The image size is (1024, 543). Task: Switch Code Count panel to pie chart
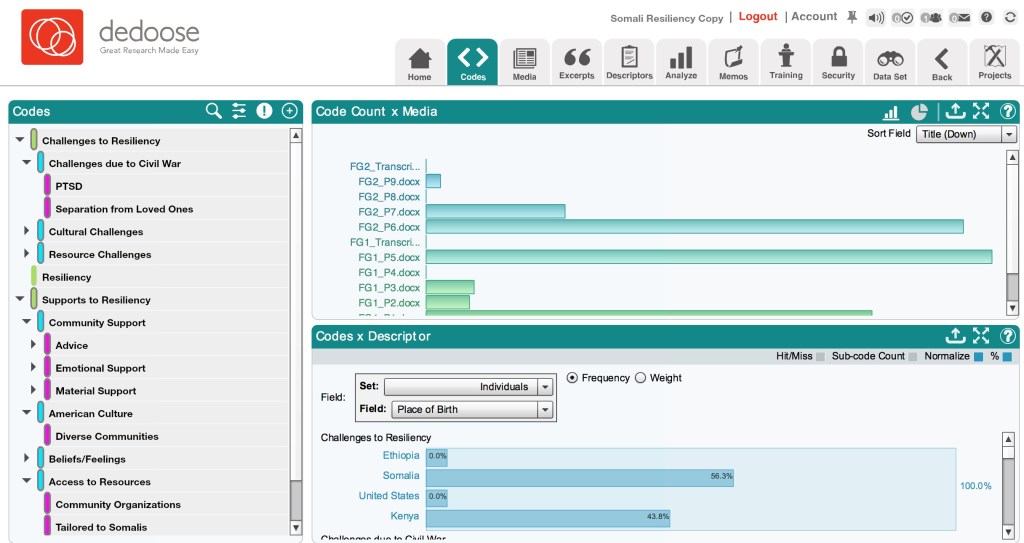tap(919, 112)
